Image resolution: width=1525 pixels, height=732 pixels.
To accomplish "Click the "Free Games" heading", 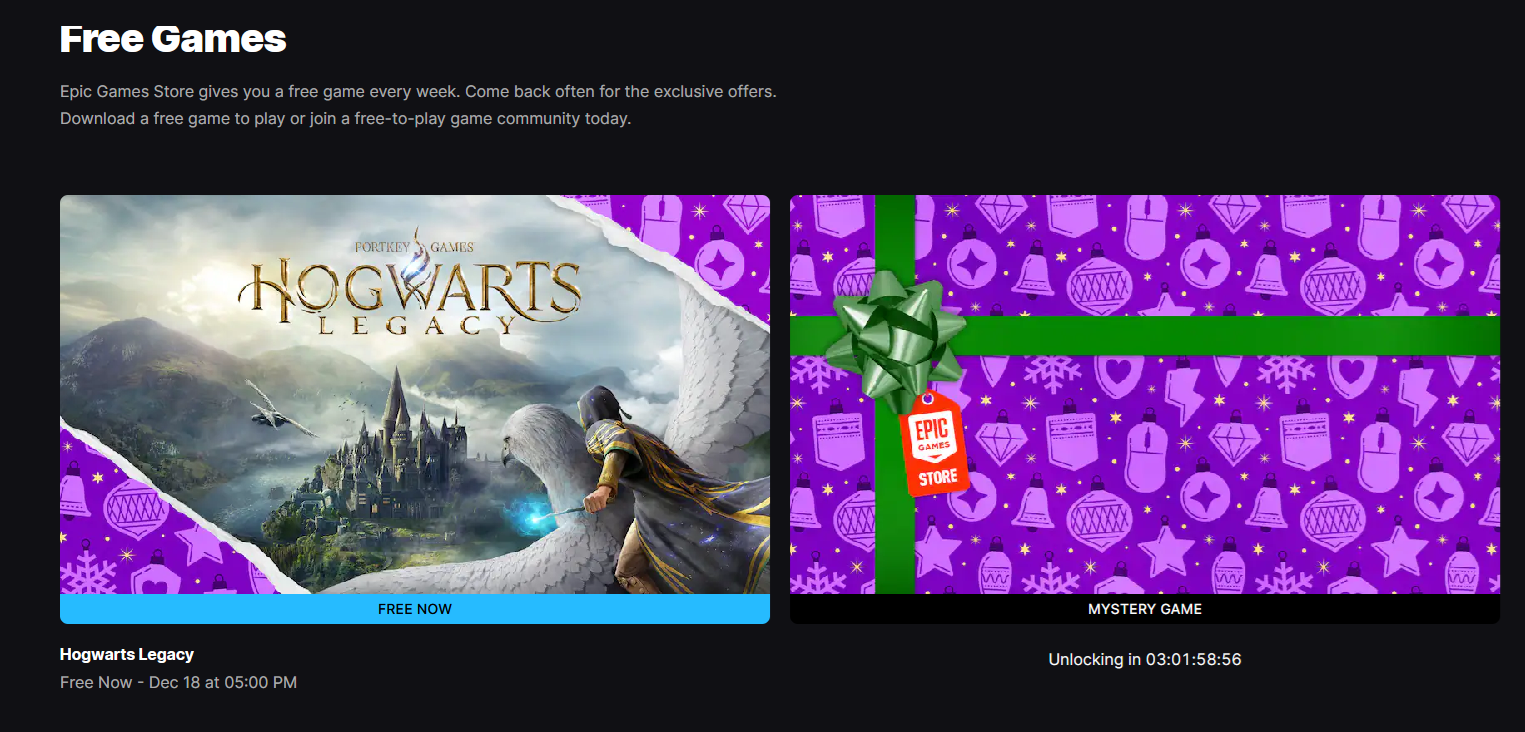I will (x=173, y=38).
